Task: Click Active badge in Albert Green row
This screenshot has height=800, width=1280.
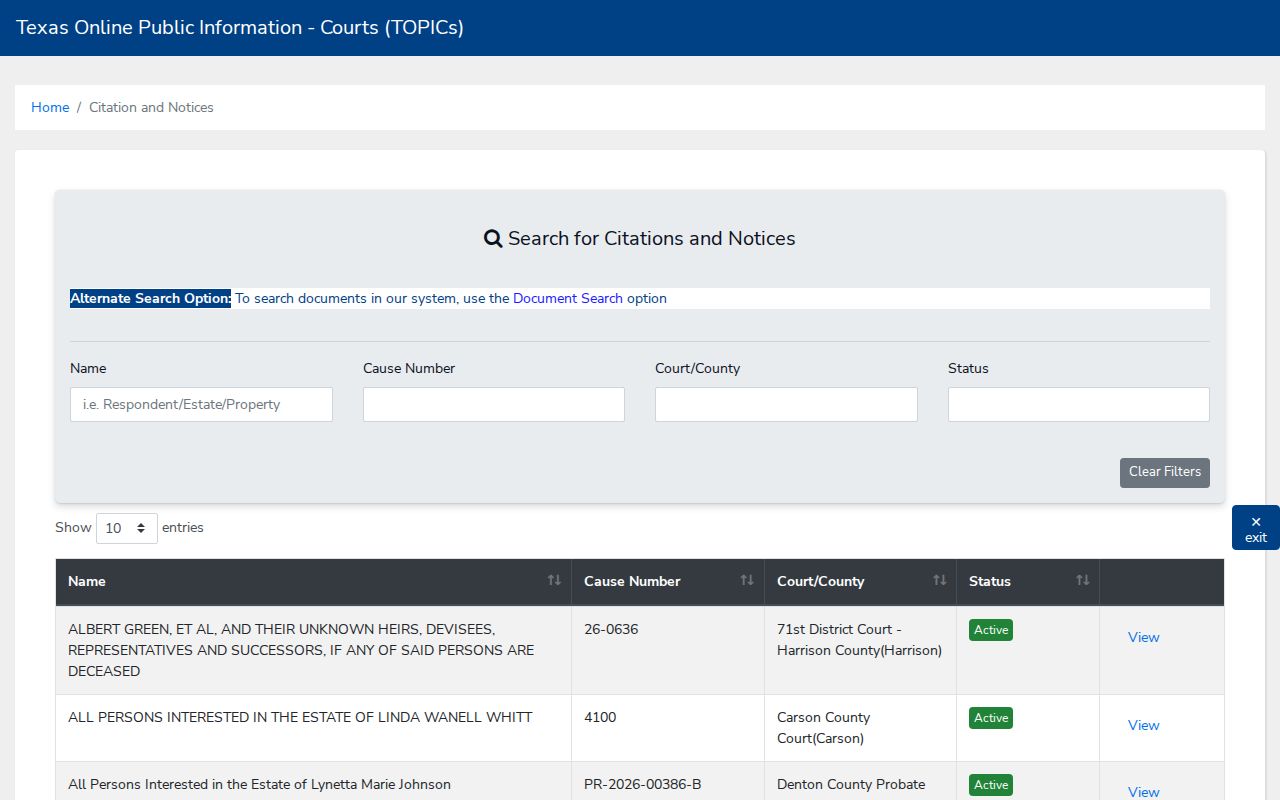Action: (x=991, y=630)
